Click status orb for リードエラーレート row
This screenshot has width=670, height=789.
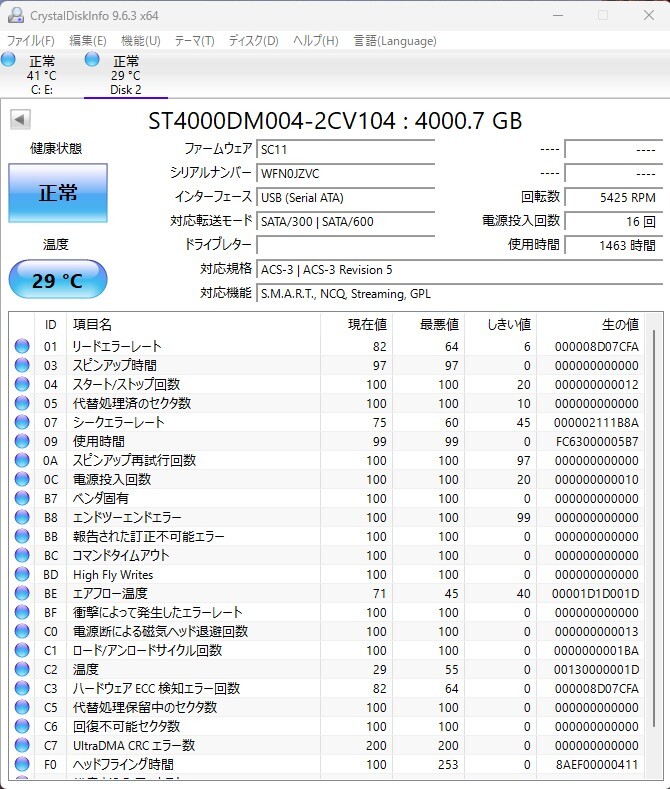(x=22, y=346)
